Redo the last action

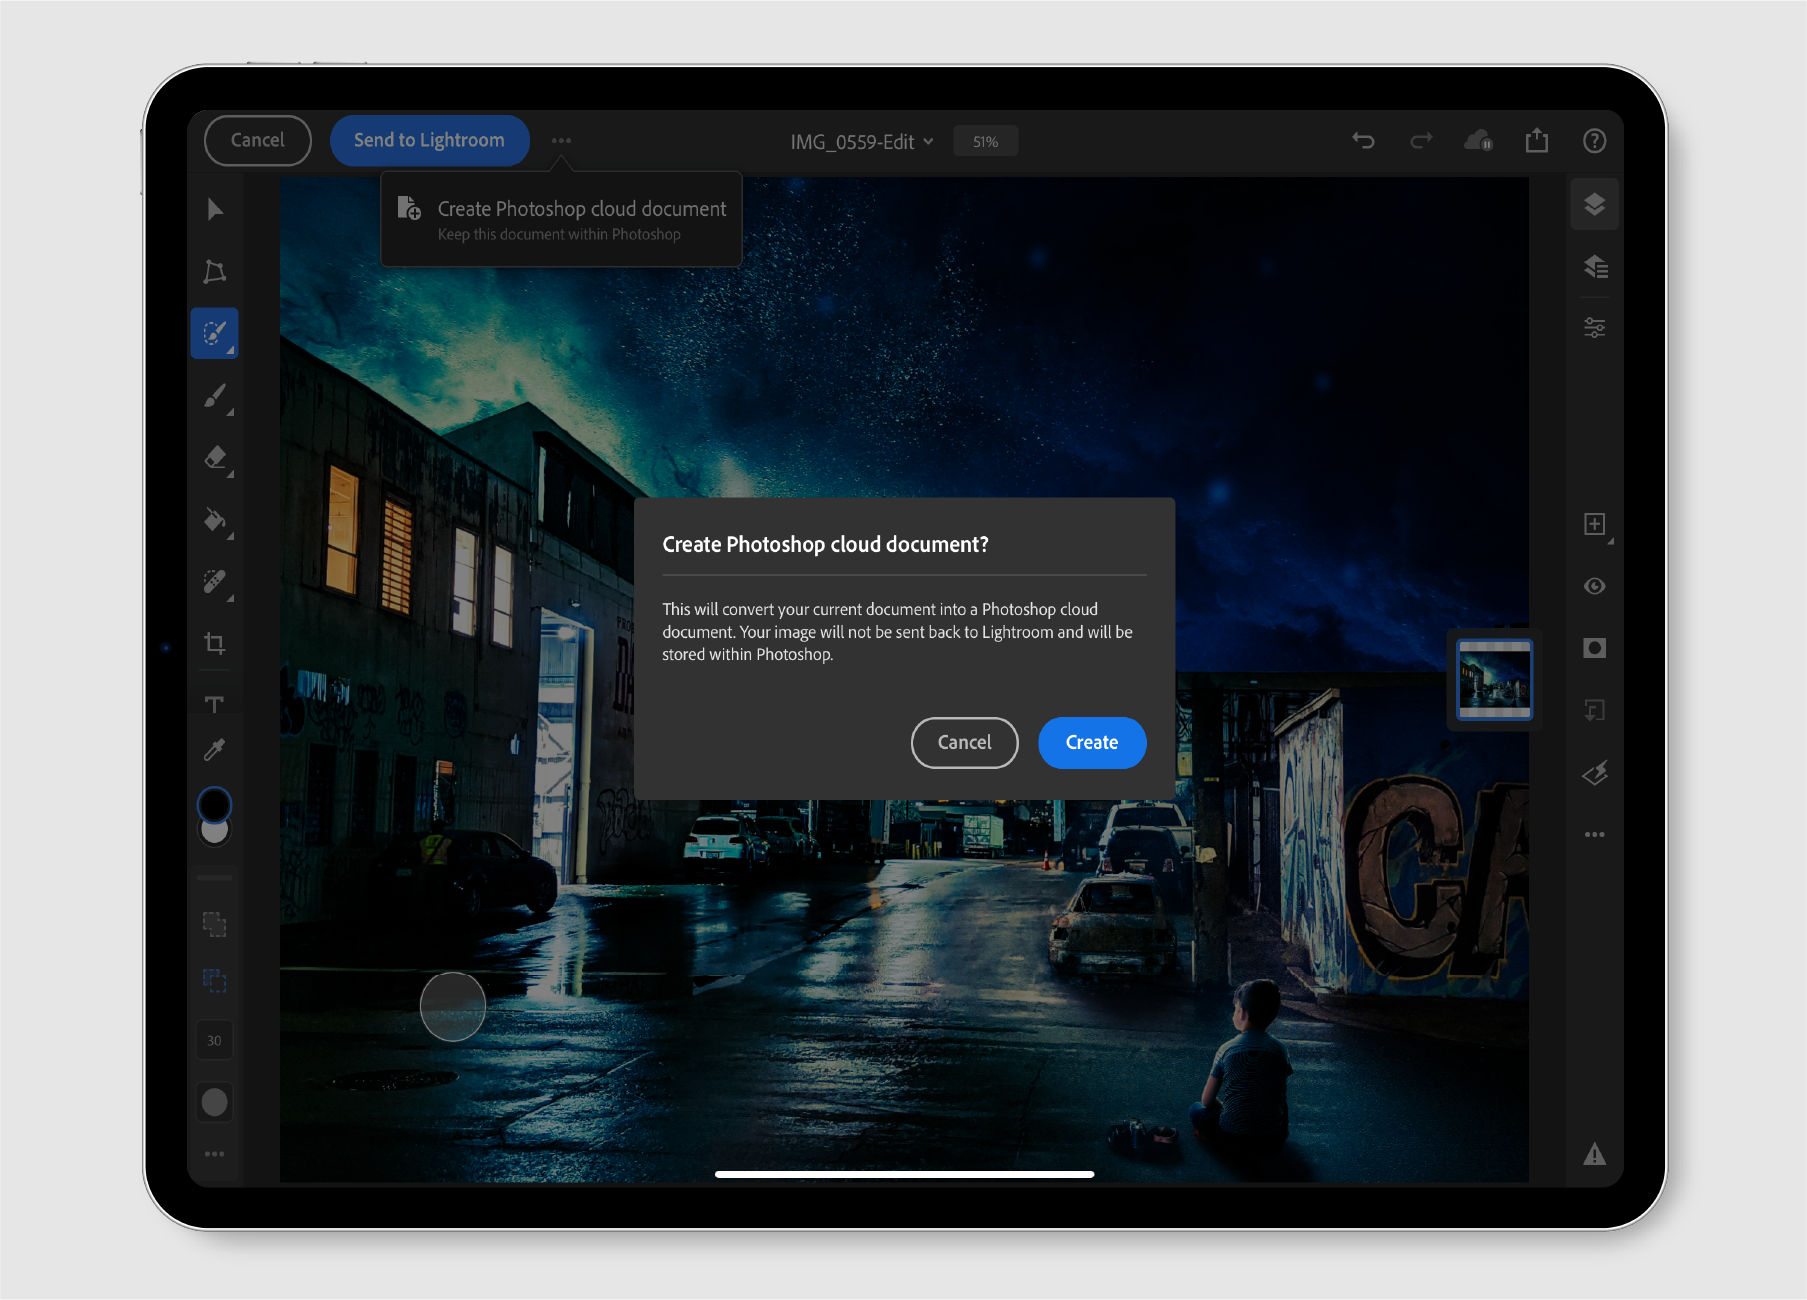point(1421,141)
